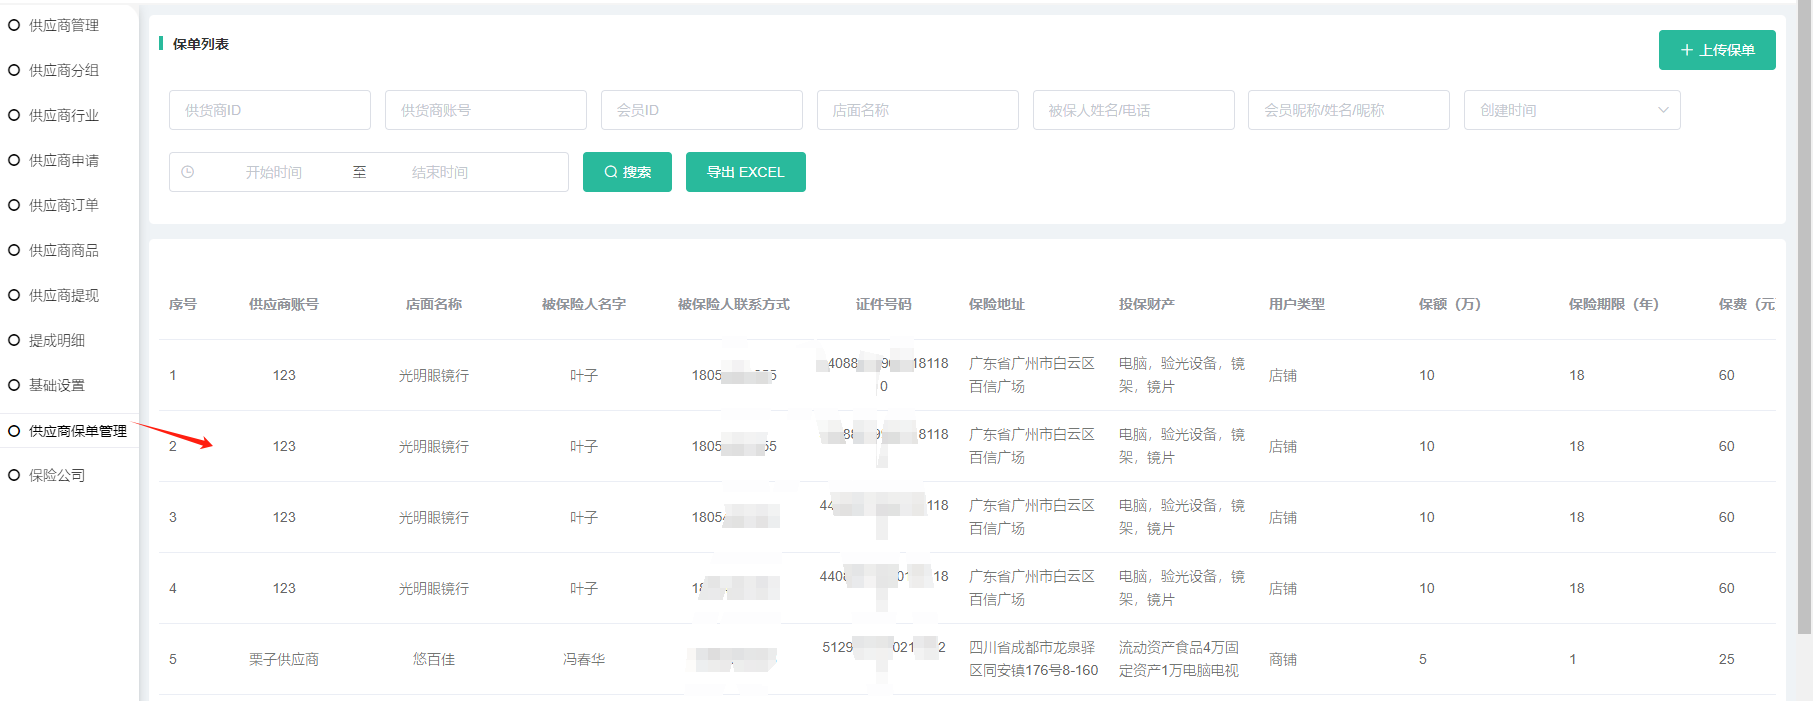1813x701 pixels.
Task: Expand 创建时间 using its chevron arrow
Action: point(1663,110)
